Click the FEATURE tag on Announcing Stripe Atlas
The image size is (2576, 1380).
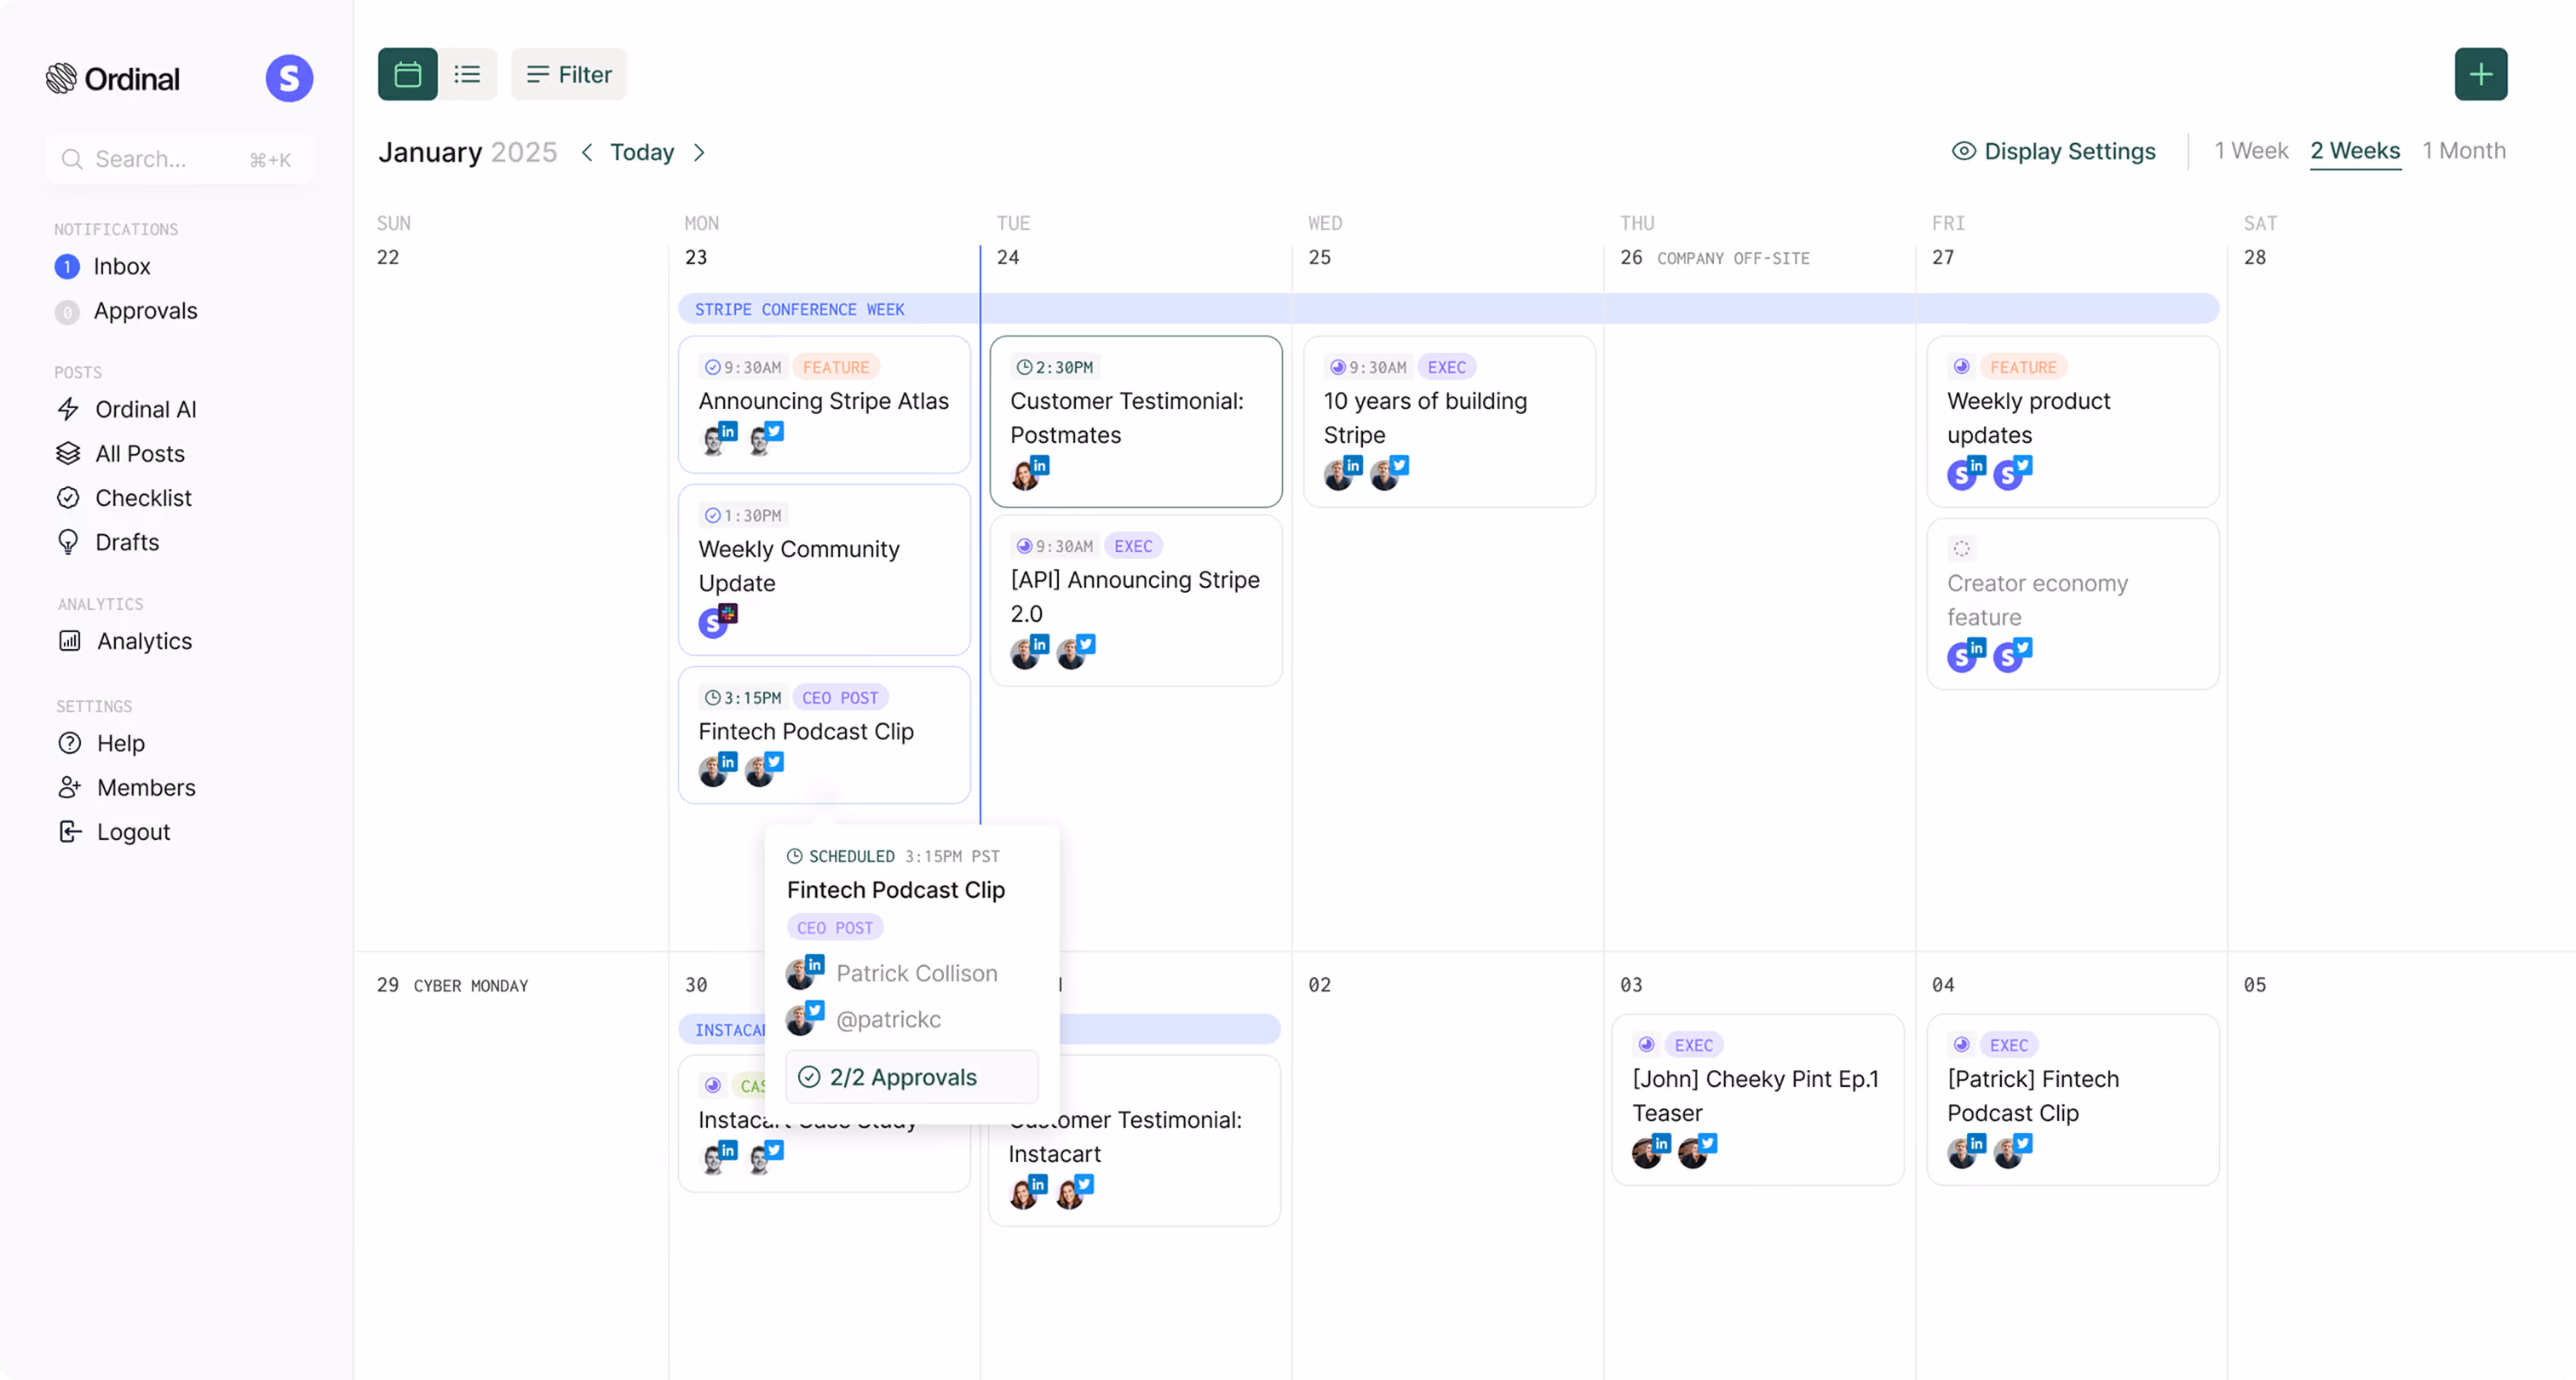pyautogui.click(x=836, y=367)
